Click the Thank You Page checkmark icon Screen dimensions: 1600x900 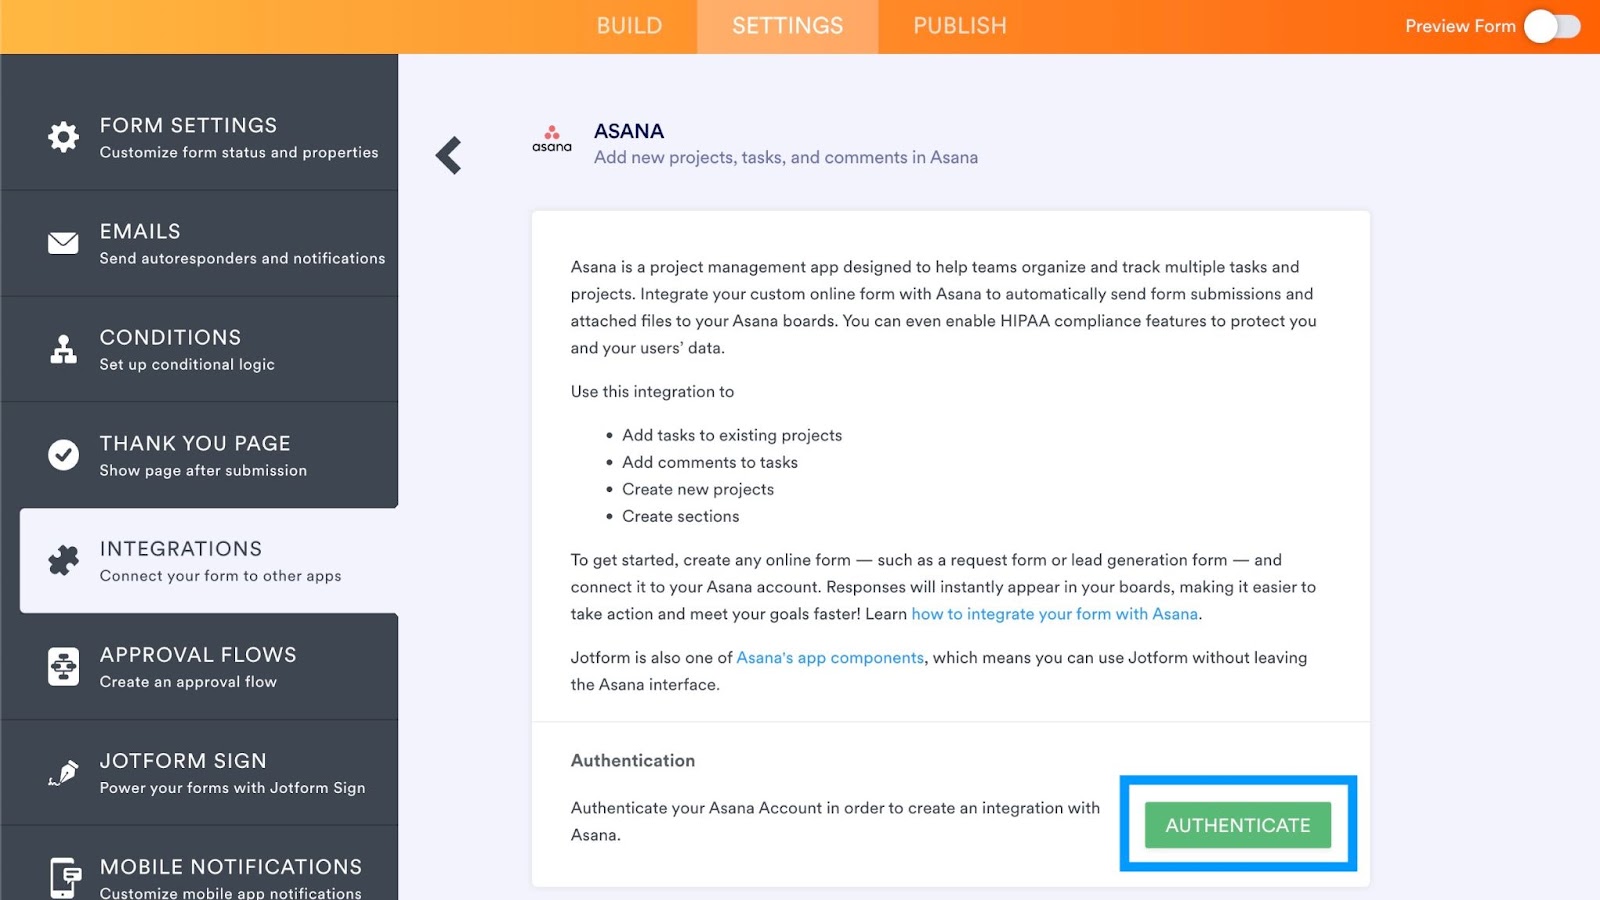[x=63, y=455]
